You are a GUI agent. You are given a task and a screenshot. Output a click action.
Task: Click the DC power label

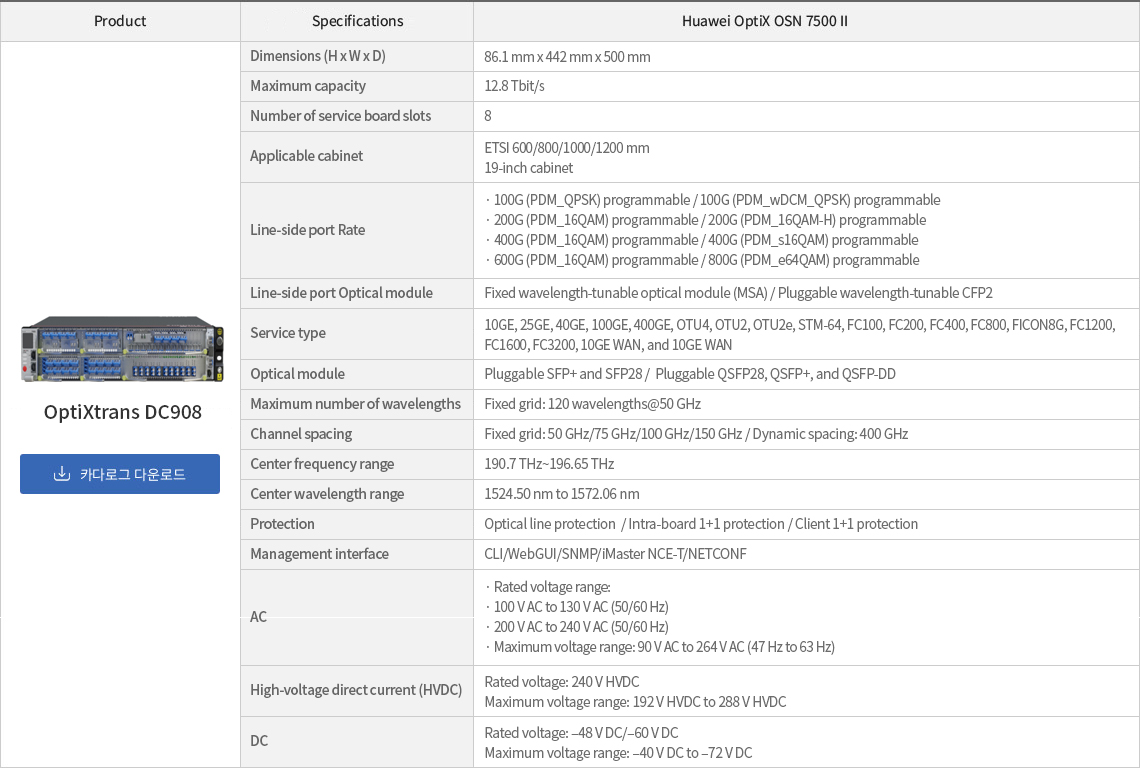[x=259, y=741]
